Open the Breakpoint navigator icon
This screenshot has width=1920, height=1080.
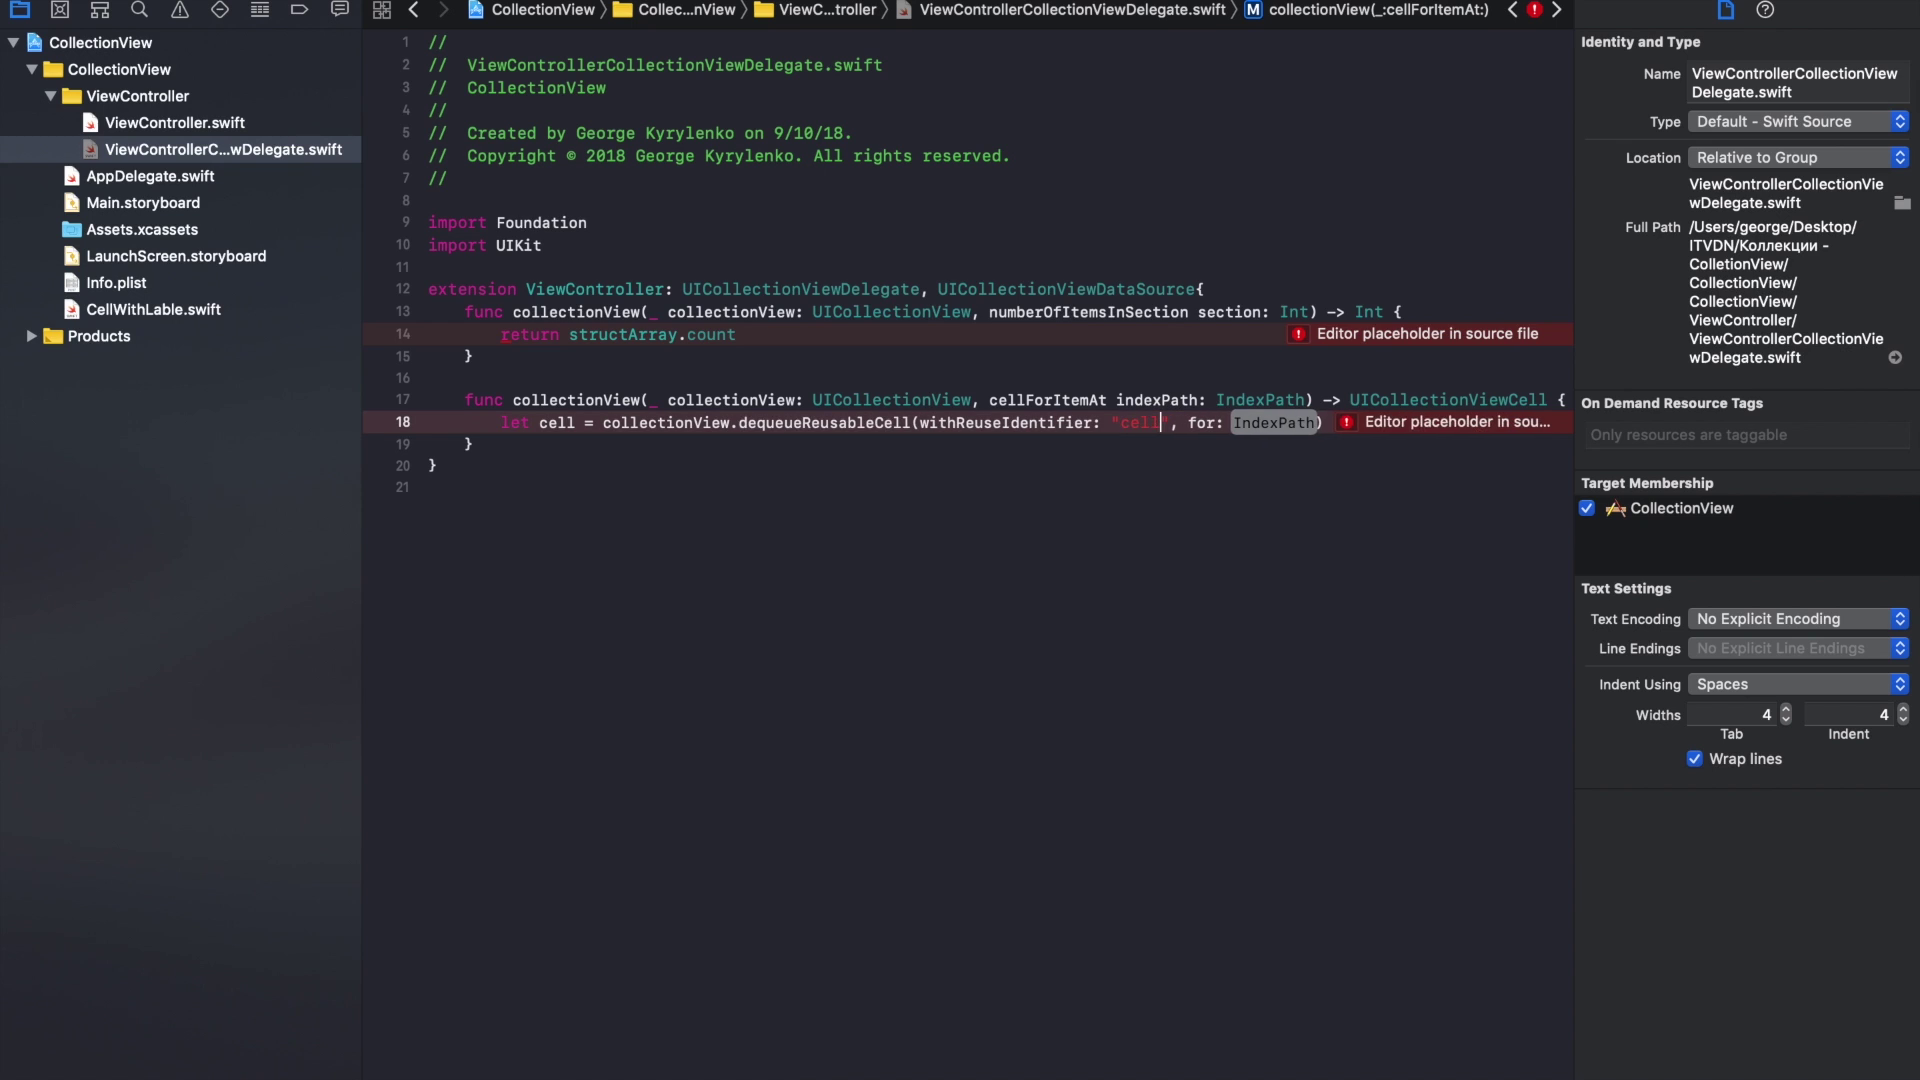coord(299,10)
